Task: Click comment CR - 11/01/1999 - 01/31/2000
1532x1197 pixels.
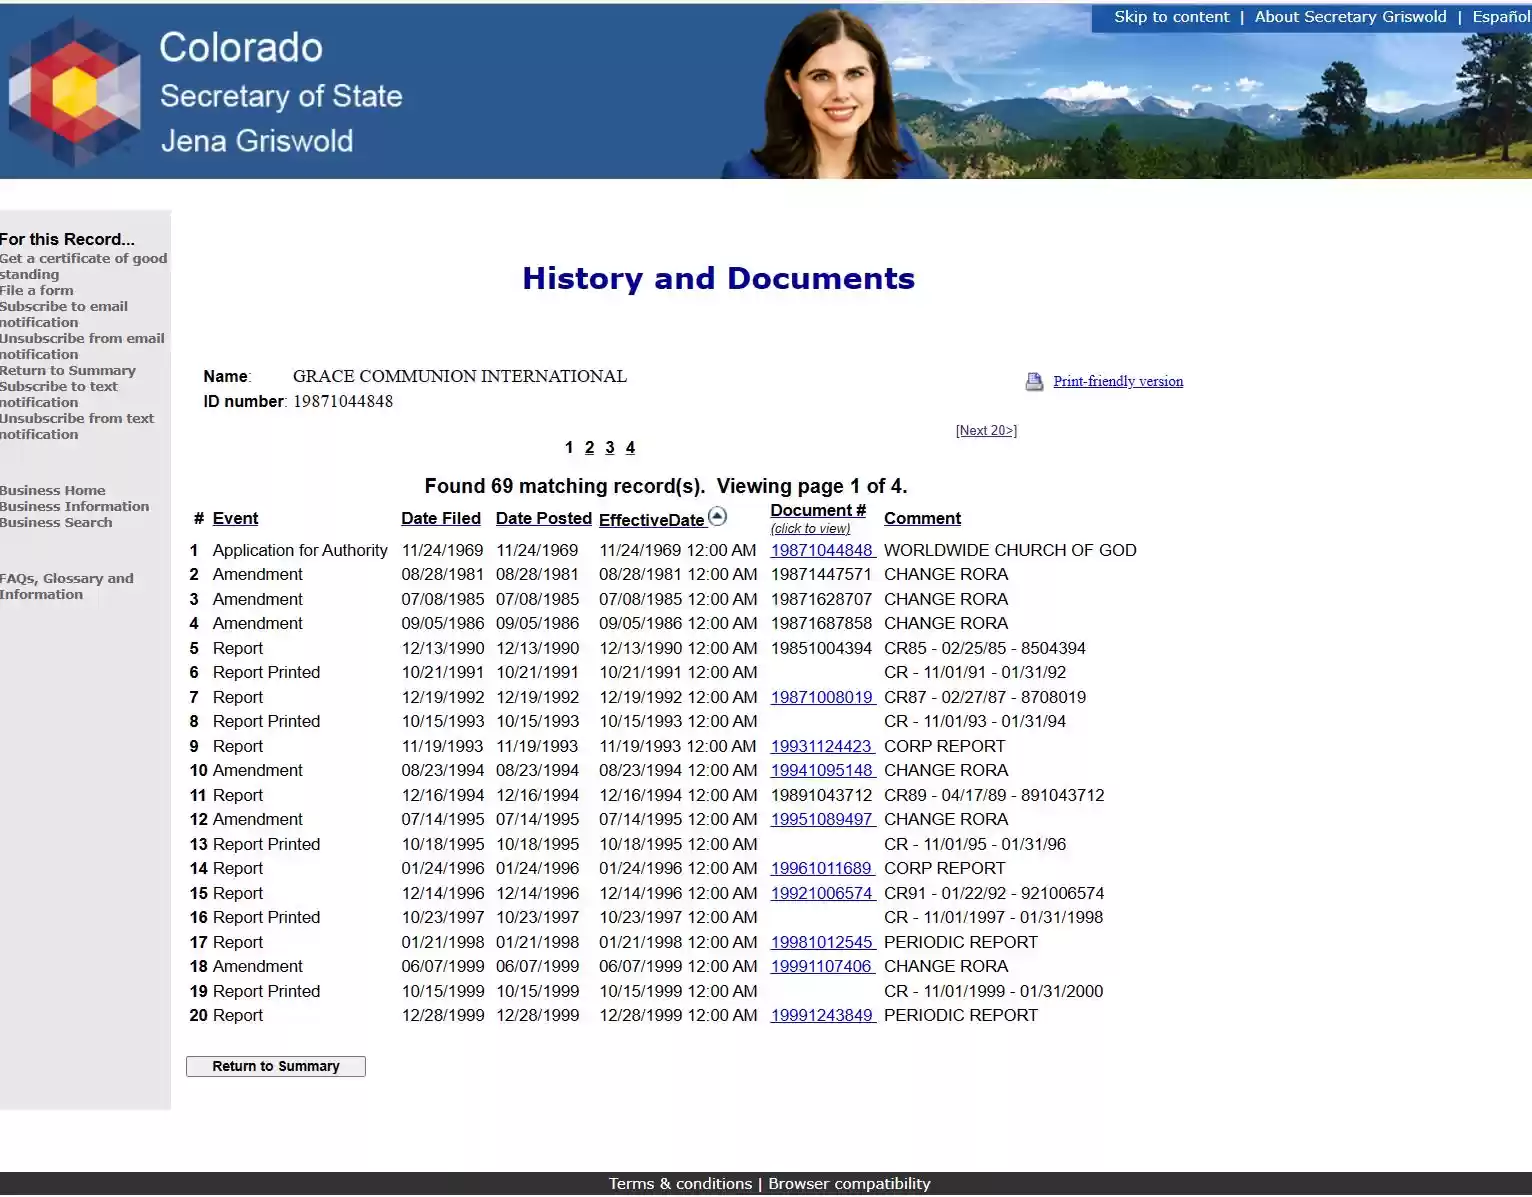Action: click(x=994, y=991)
